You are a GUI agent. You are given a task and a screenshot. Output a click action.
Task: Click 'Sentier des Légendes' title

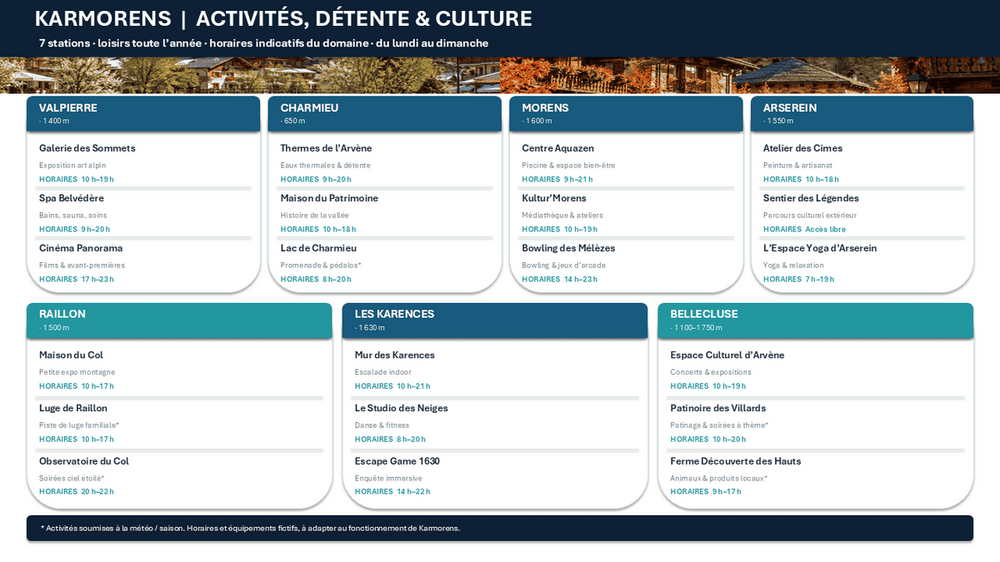(811, 198)
